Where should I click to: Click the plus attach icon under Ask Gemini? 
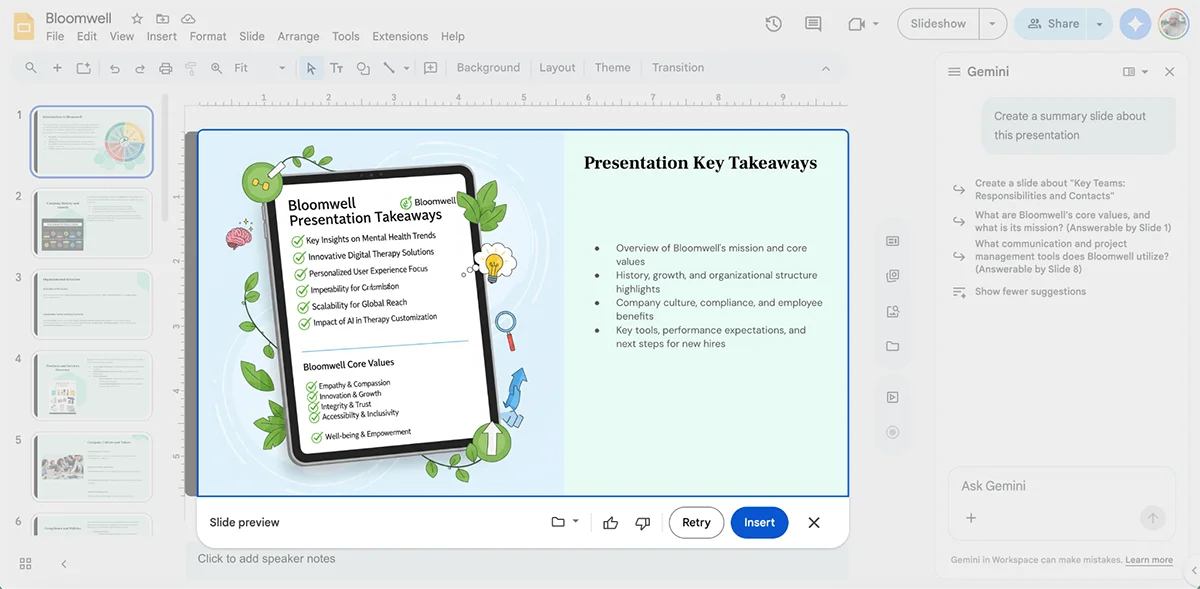pyautogui.click(x=970, y=518)
